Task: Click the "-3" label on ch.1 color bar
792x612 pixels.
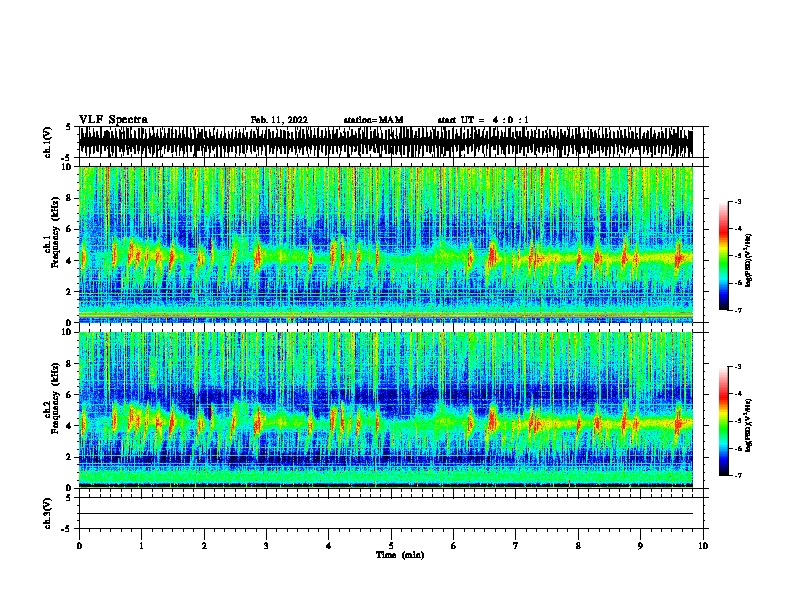Action: click(738, 201)
